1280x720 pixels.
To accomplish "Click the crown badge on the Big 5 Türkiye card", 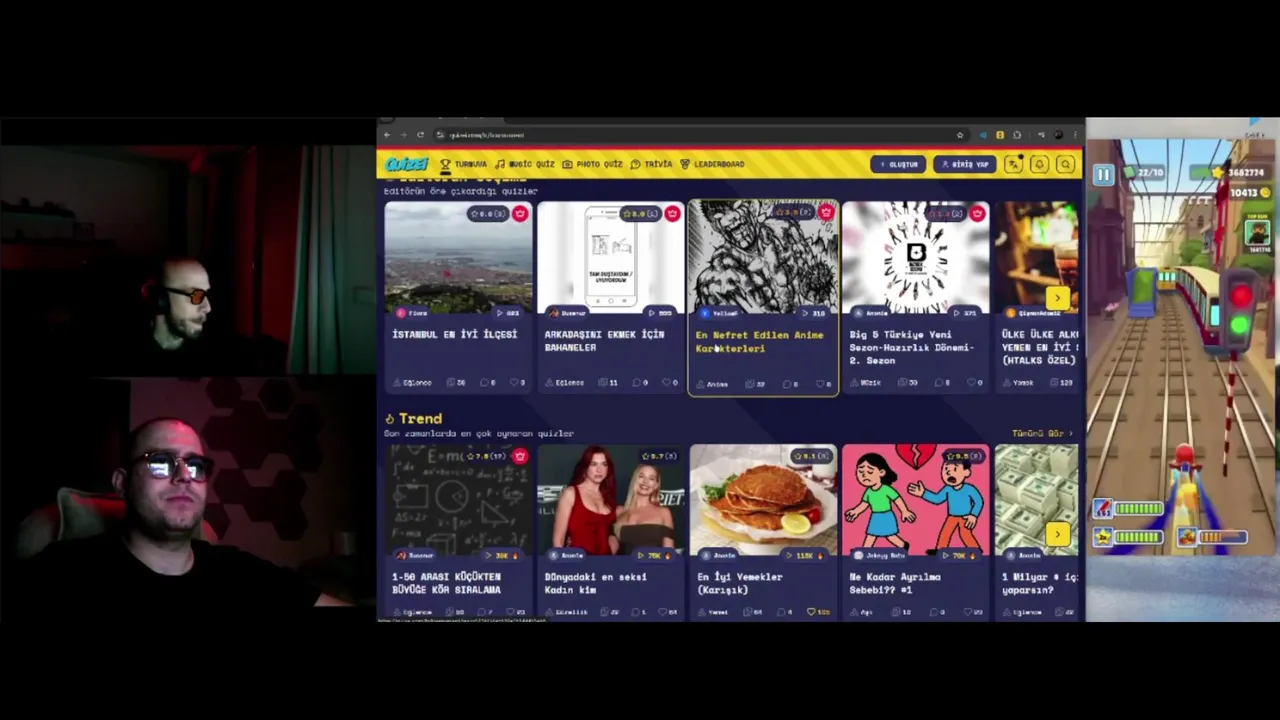I will tap(977, 214).
